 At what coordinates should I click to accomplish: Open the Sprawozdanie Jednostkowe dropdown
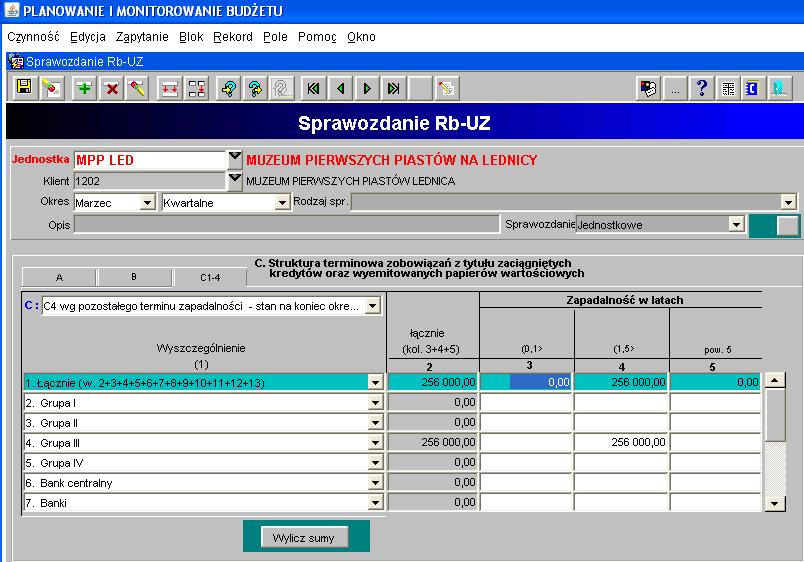[737, 224]
